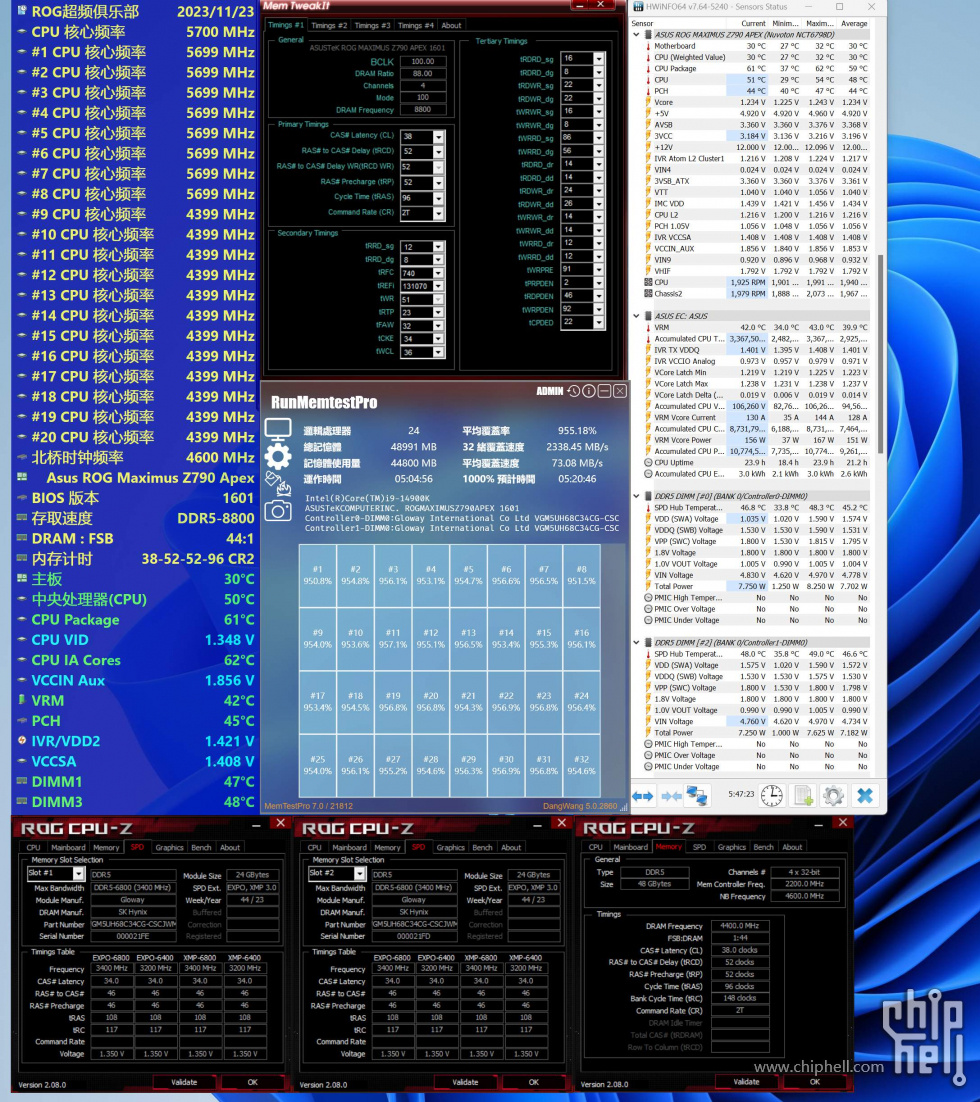Click the HWiNFO64 title bar app icon

(638, 6)
